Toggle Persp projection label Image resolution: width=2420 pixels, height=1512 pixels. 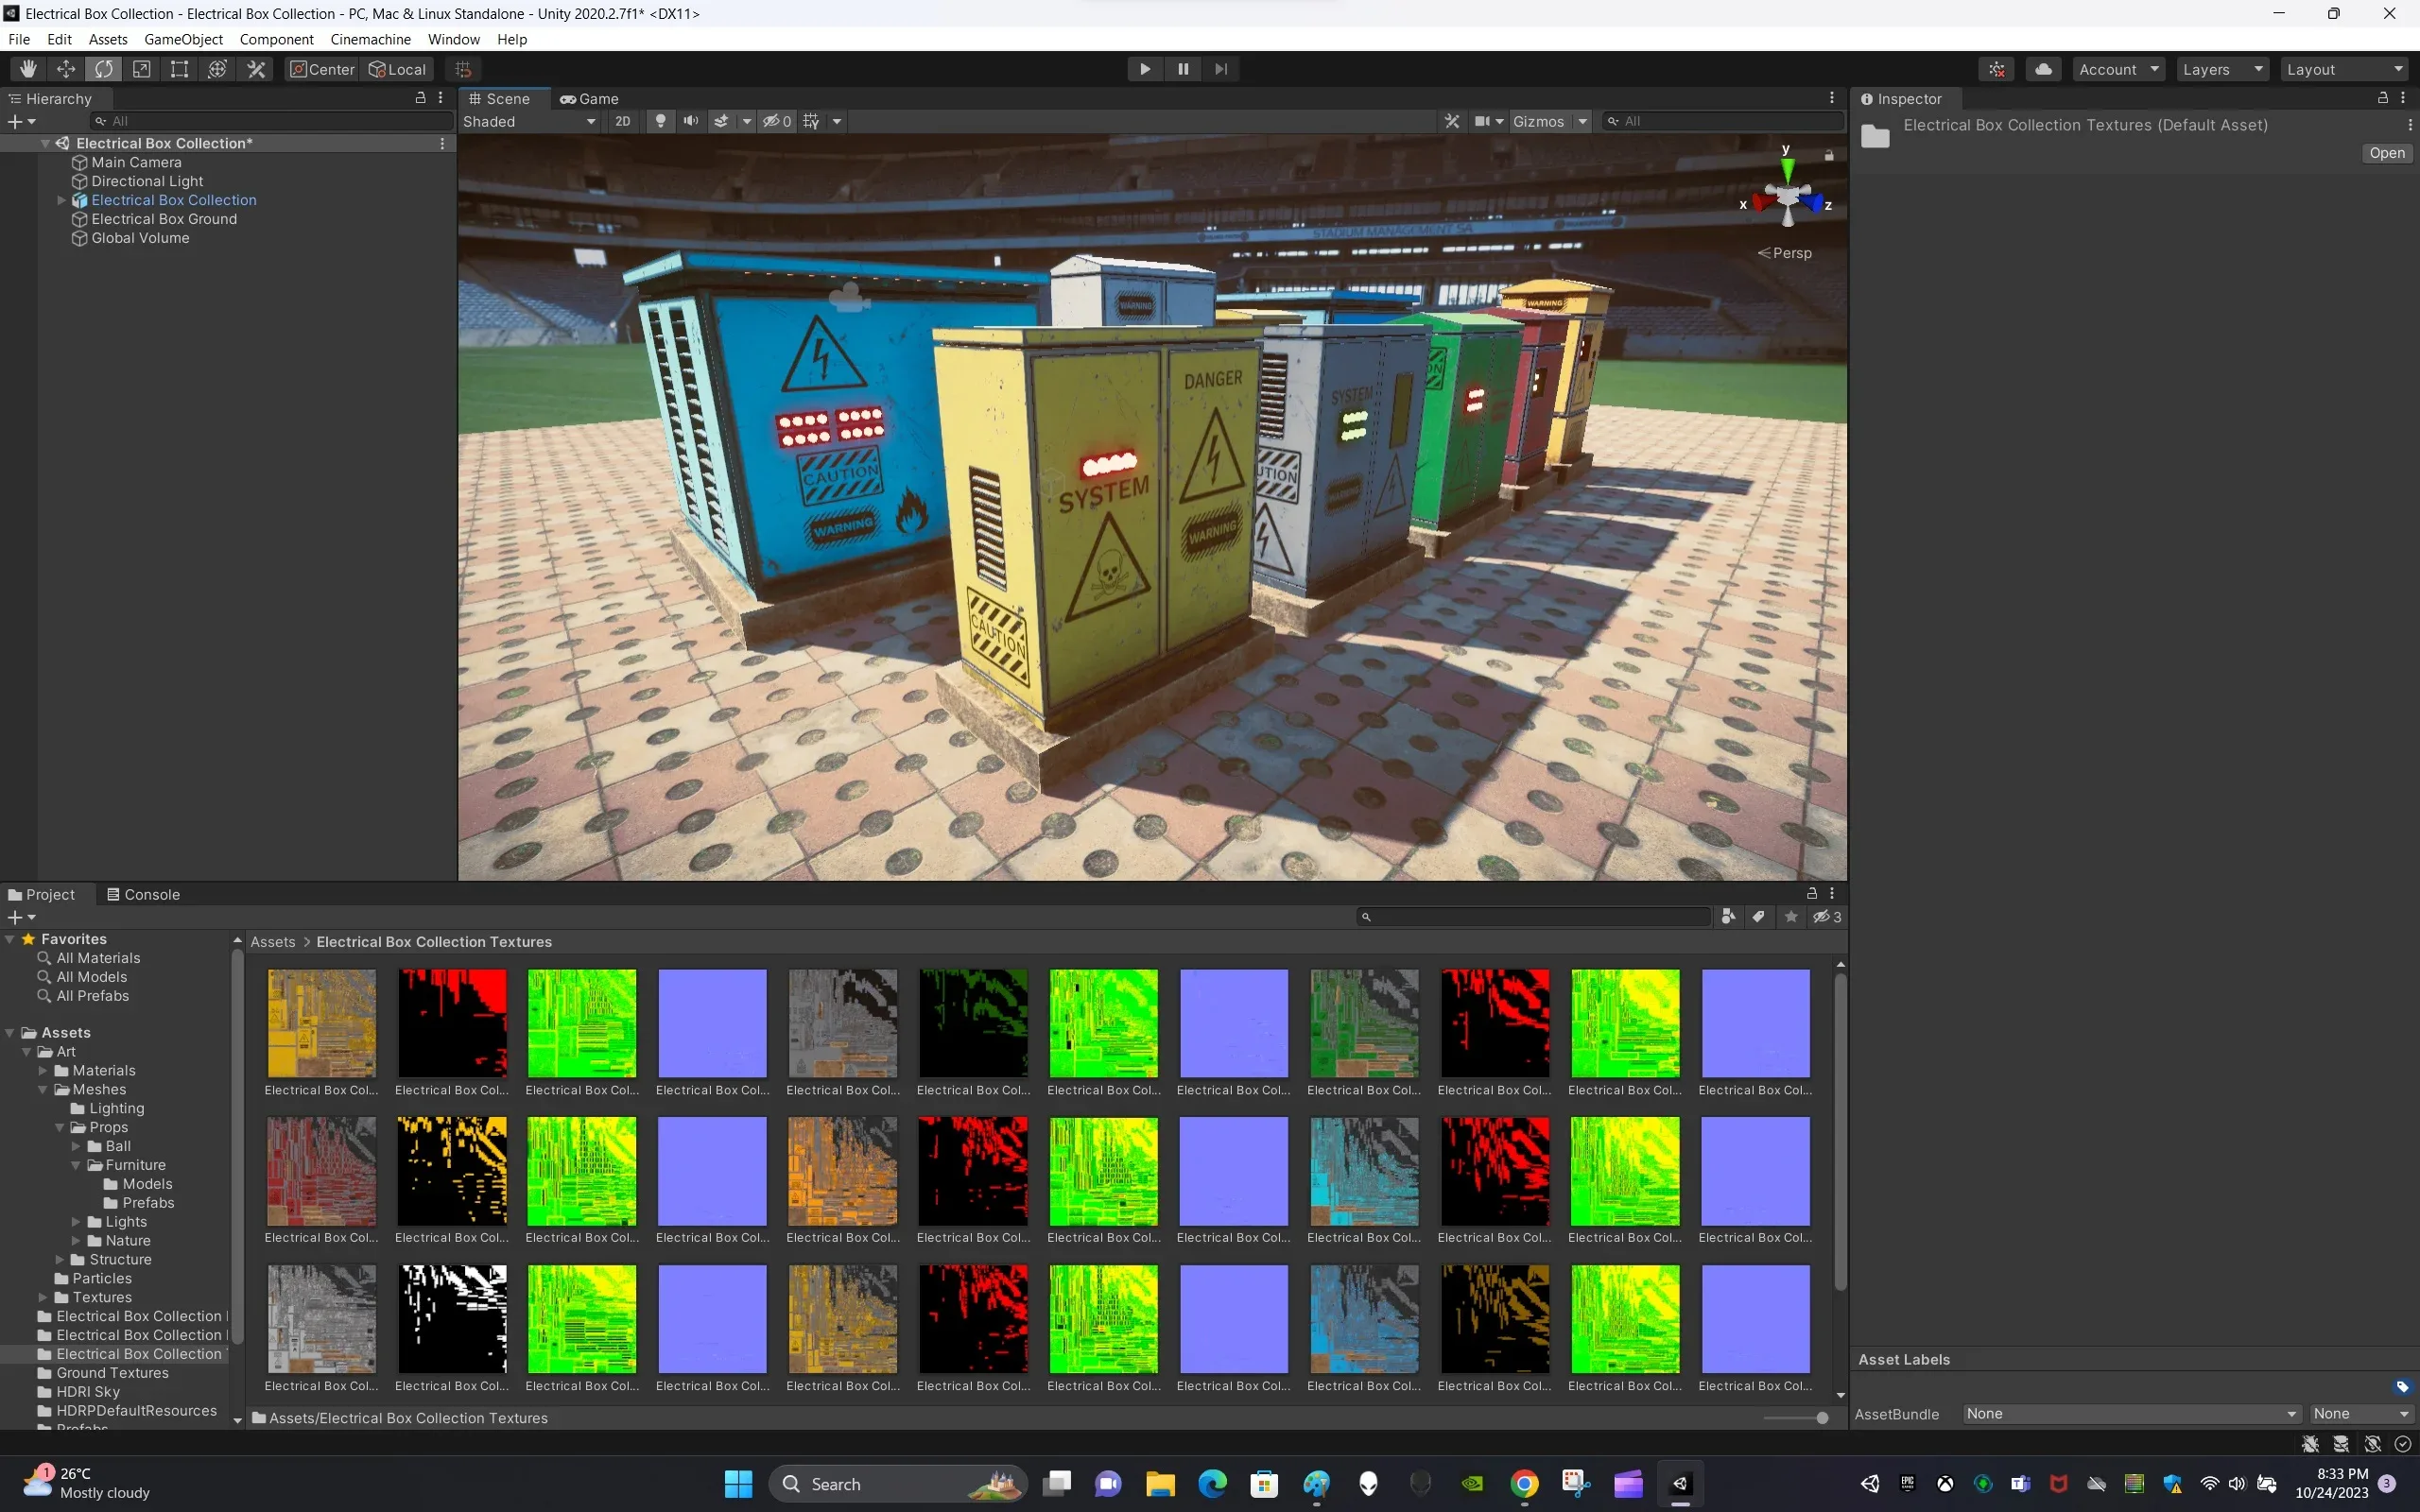tap(1785, 253)
